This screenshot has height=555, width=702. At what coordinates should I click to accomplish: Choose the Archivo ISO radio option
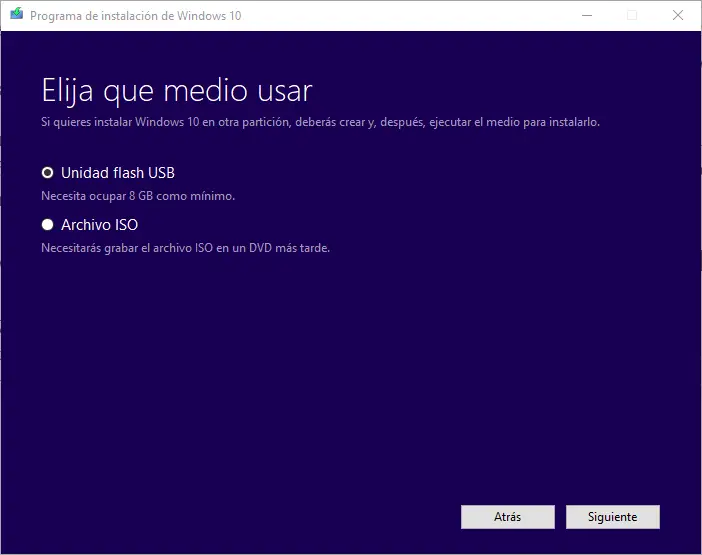(47, 225)
